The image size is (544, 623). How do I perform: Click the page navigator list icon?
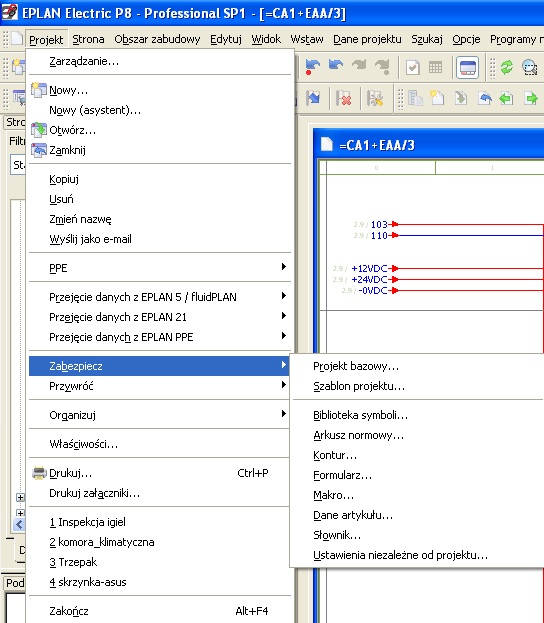415,98
